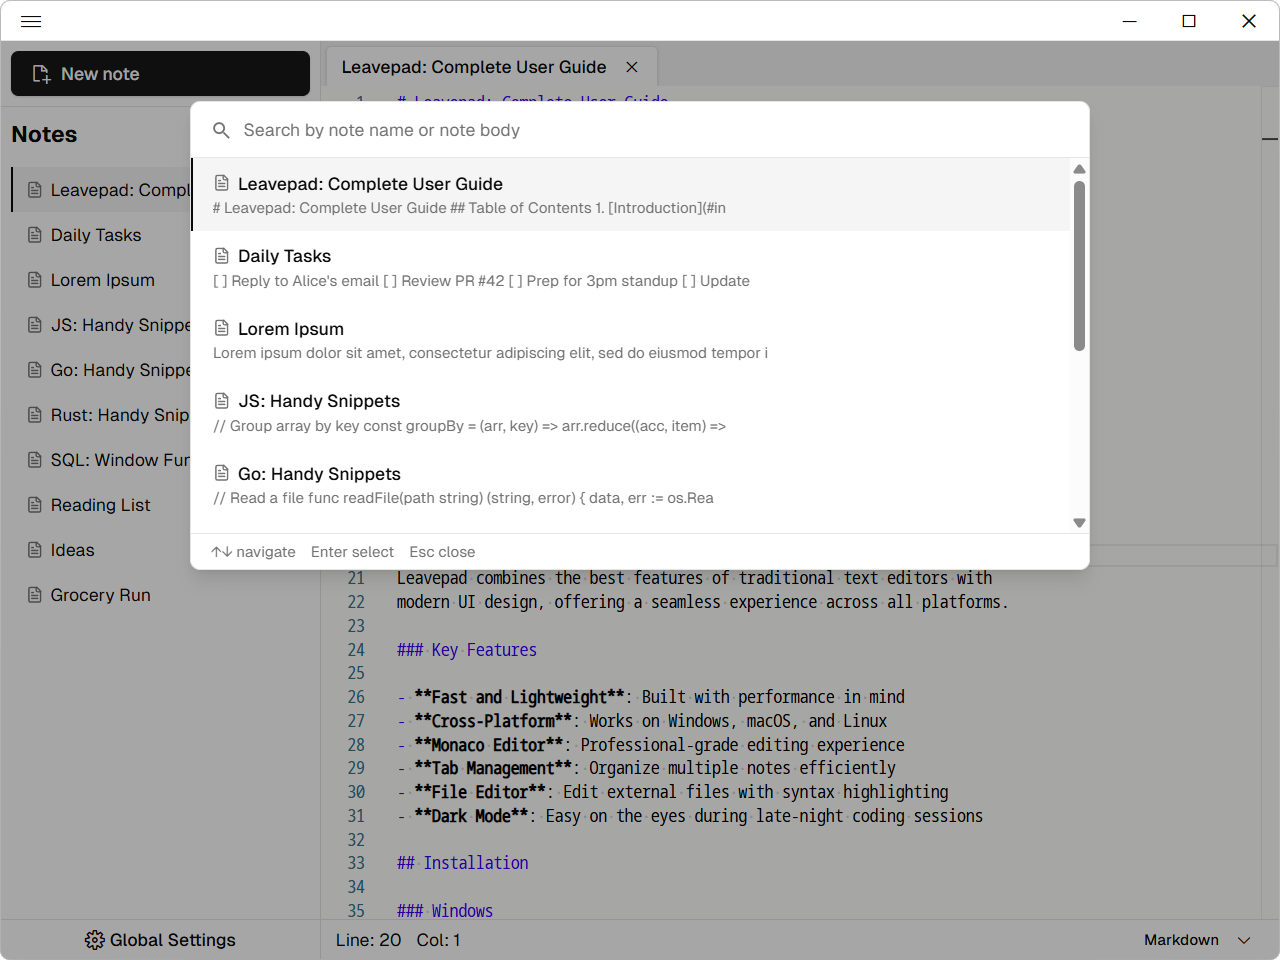
Task: Open SQL: Window Functions note in sidebar
Action: [100, 460]
